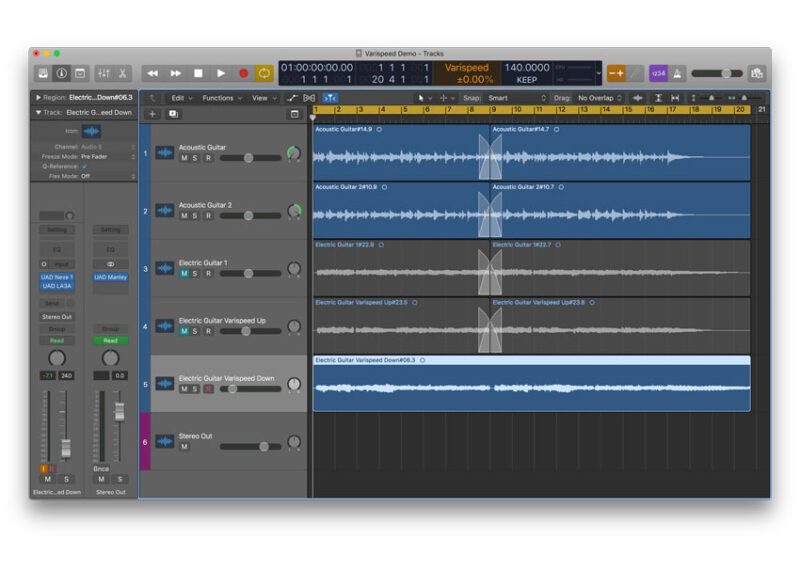Viewport: 800px width, 571px height.
Task: Unmute the Electric Guitar Varispeed Up track
Action: coord(184,331)
